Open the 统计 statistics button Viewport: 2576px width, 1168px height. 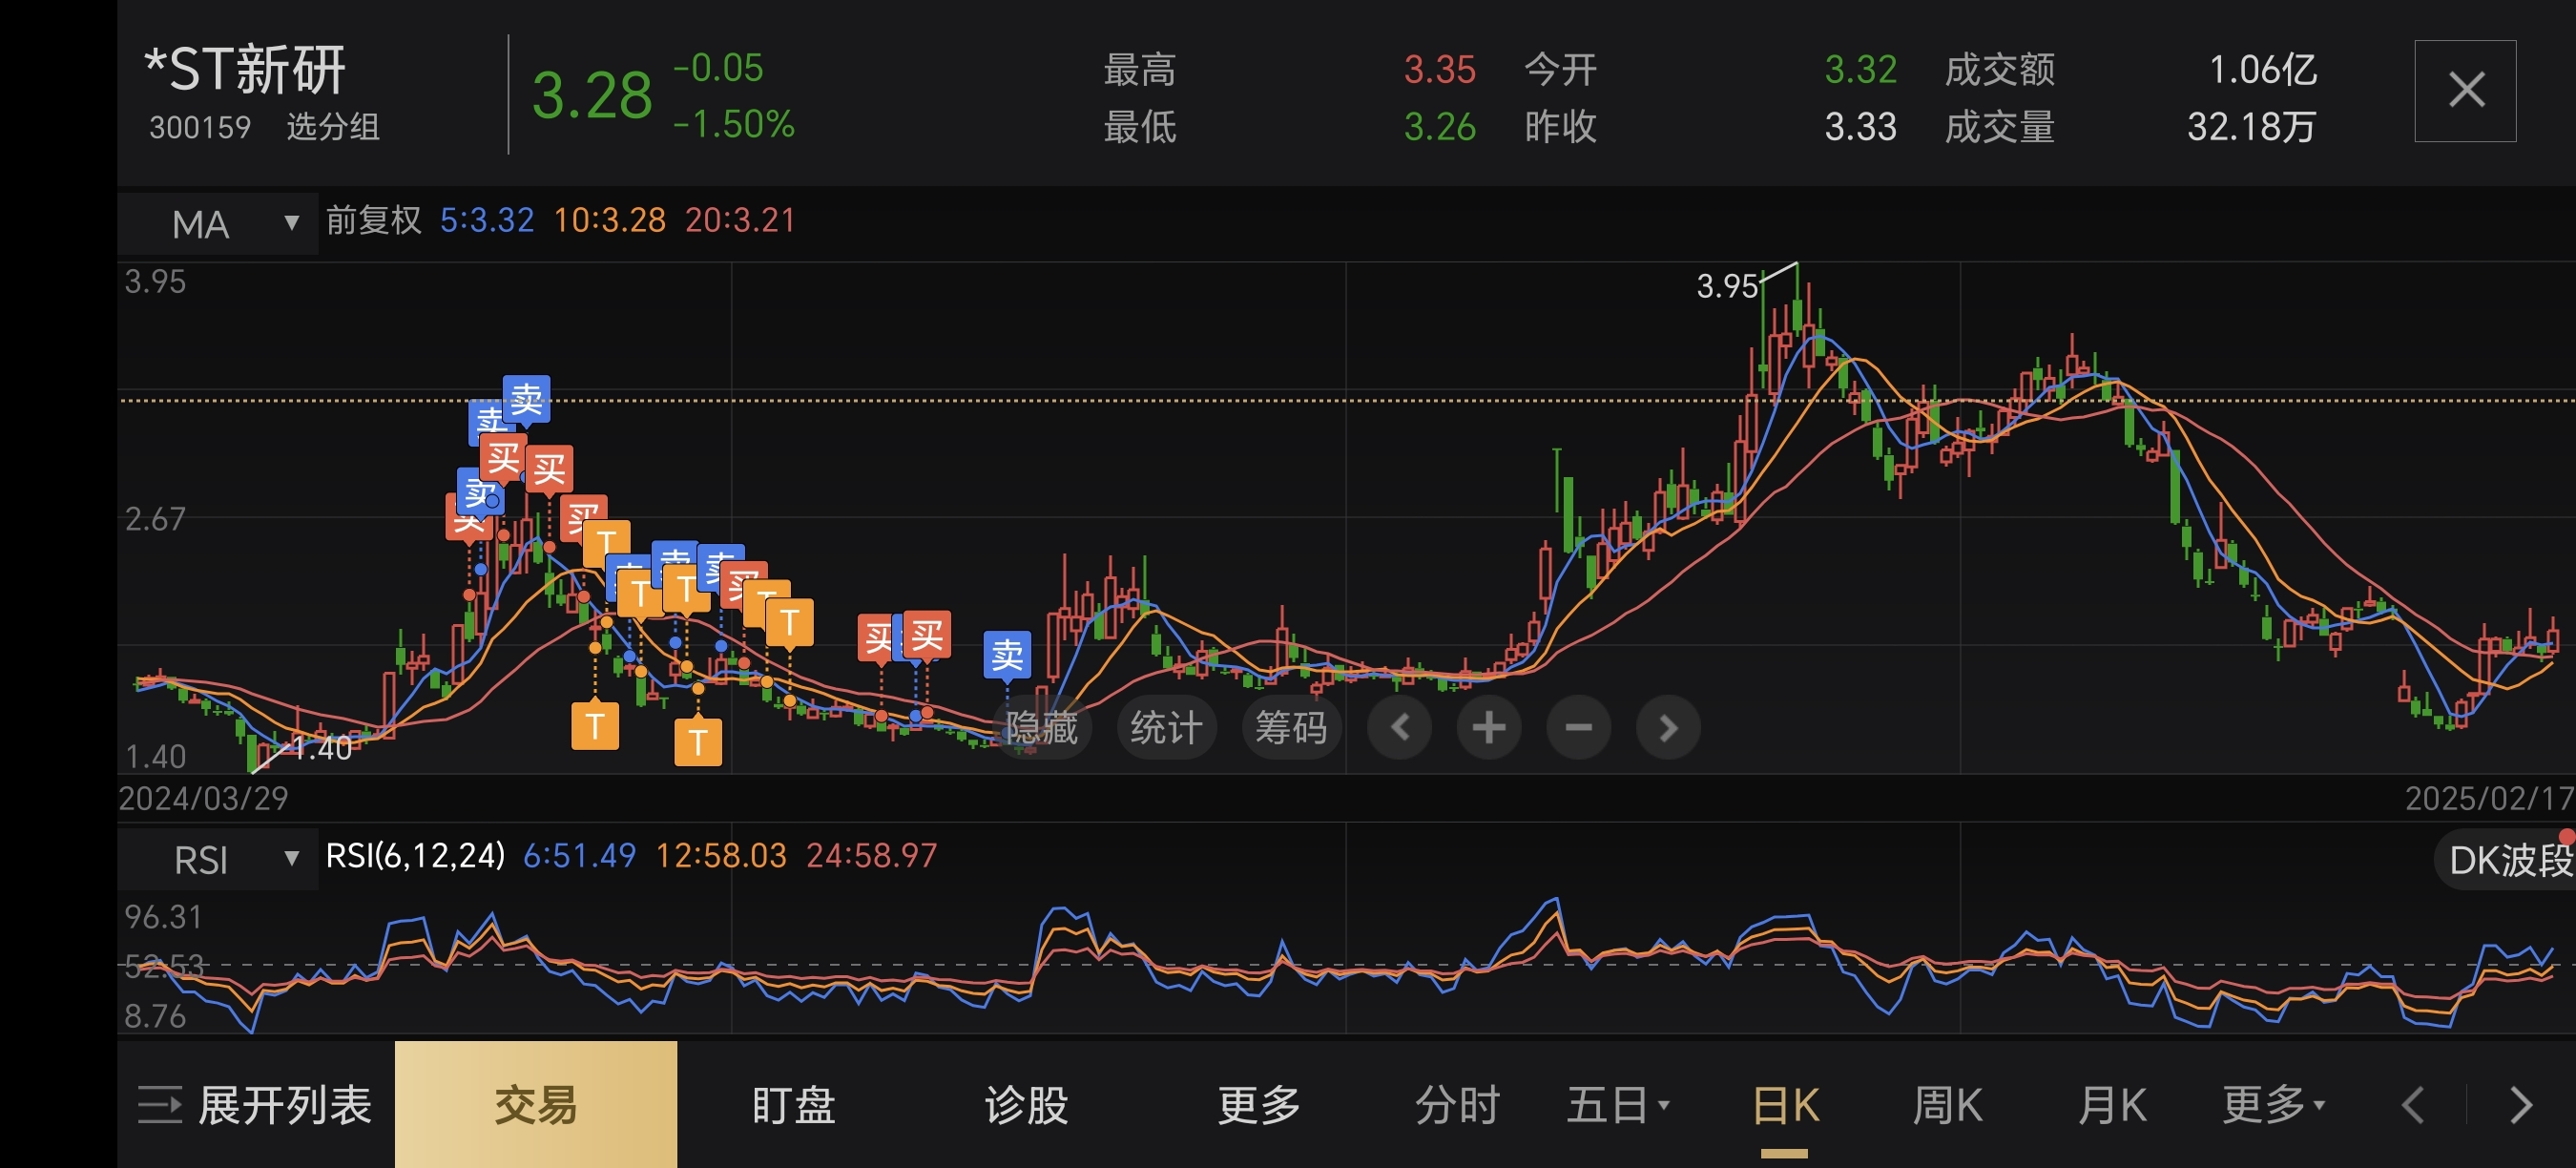pyautogui.click(x=1165, y=727)
